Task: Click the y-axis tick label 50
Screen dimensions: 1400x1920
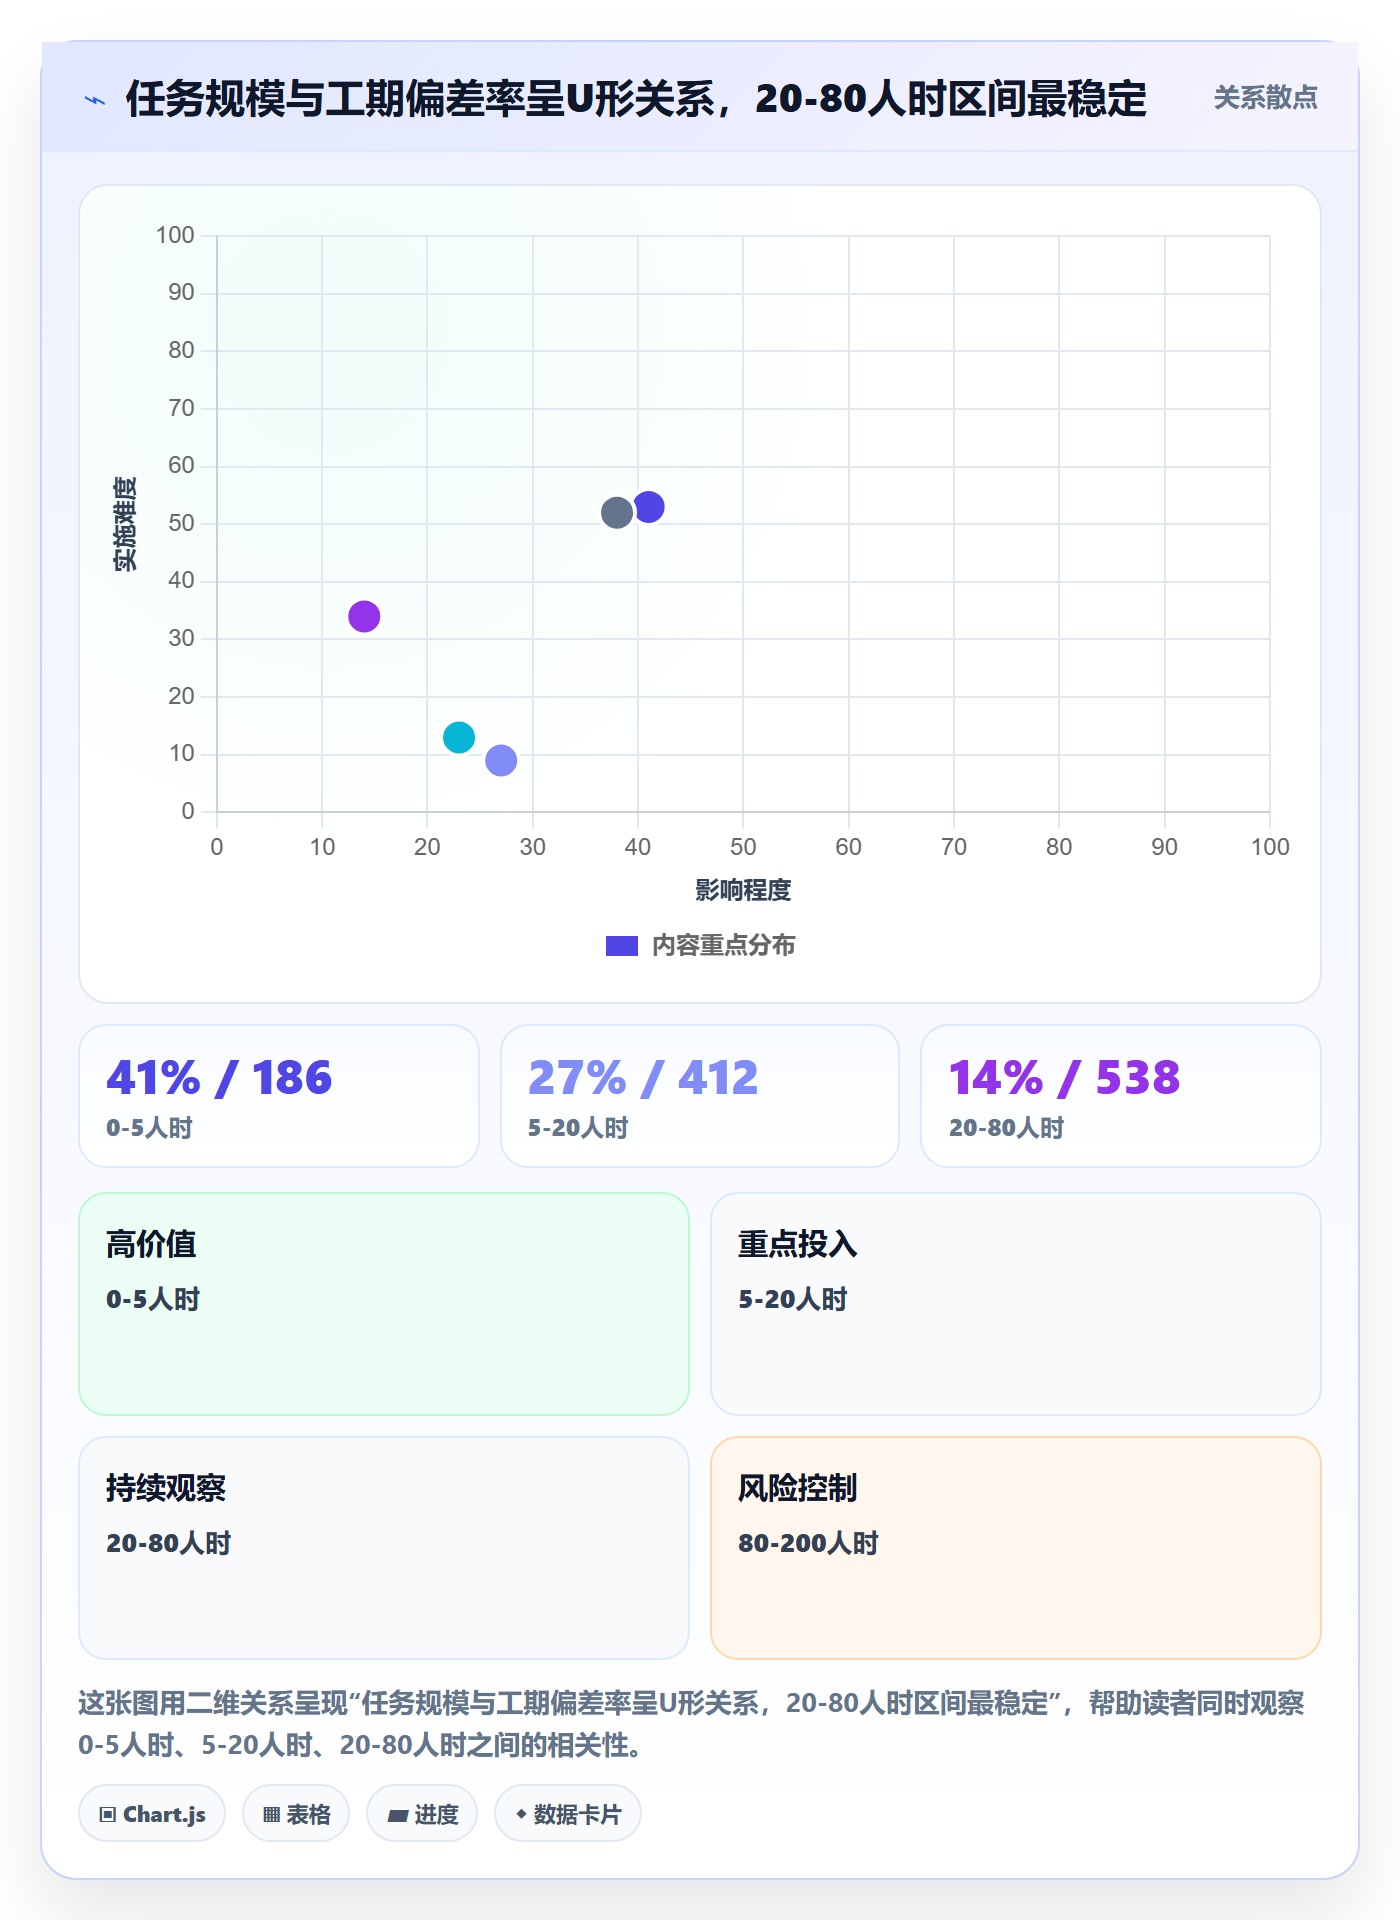Action: point(181,523)
